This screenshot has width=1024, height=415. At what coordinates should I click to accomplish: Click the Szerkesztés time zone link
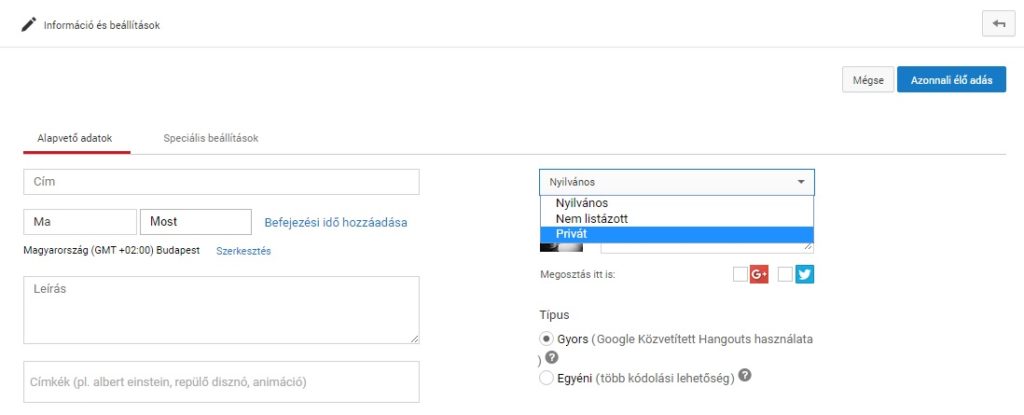pyautogui.click(x=243, y=250)
